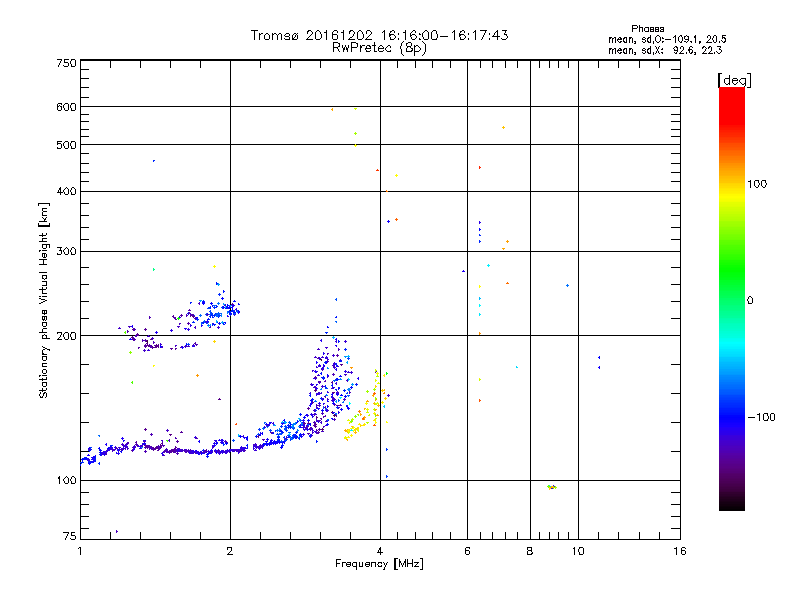Click the y-axis '200' tick label
This screenshot has height=600, width=800.
pos(66,336)
